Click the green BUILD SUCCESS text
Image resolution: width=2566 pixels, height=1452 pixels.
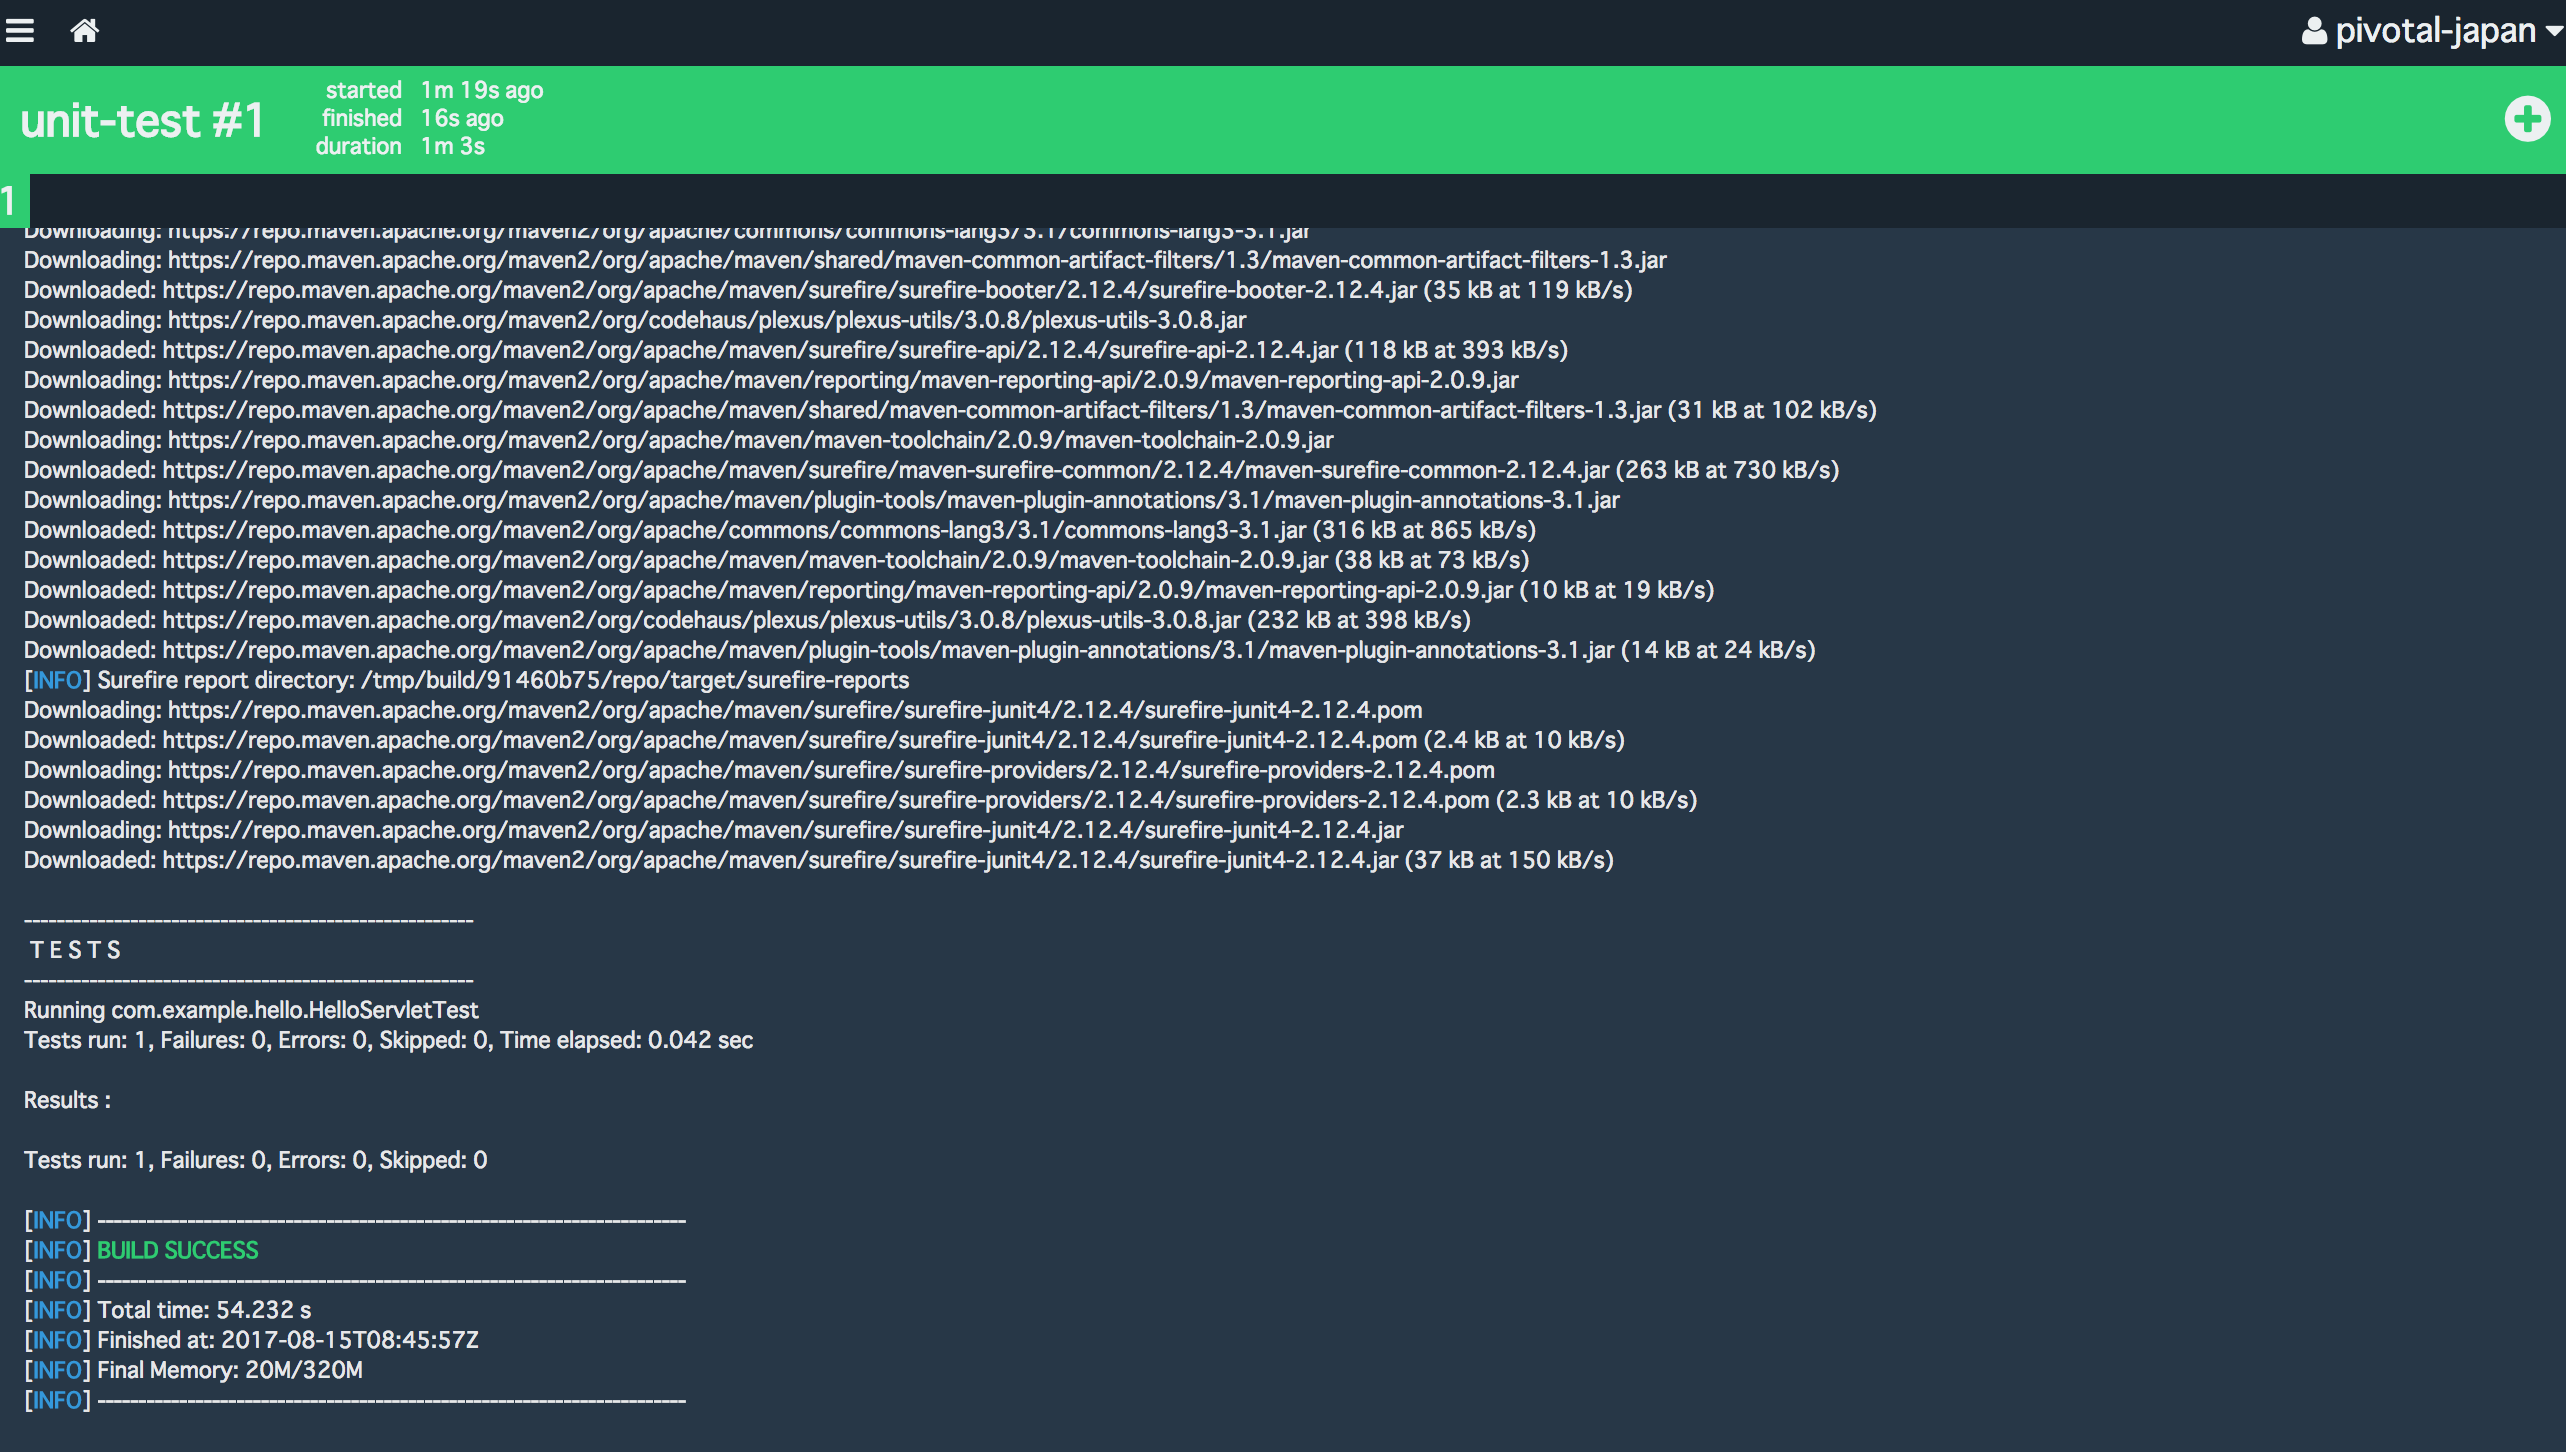click(177, 1250)
